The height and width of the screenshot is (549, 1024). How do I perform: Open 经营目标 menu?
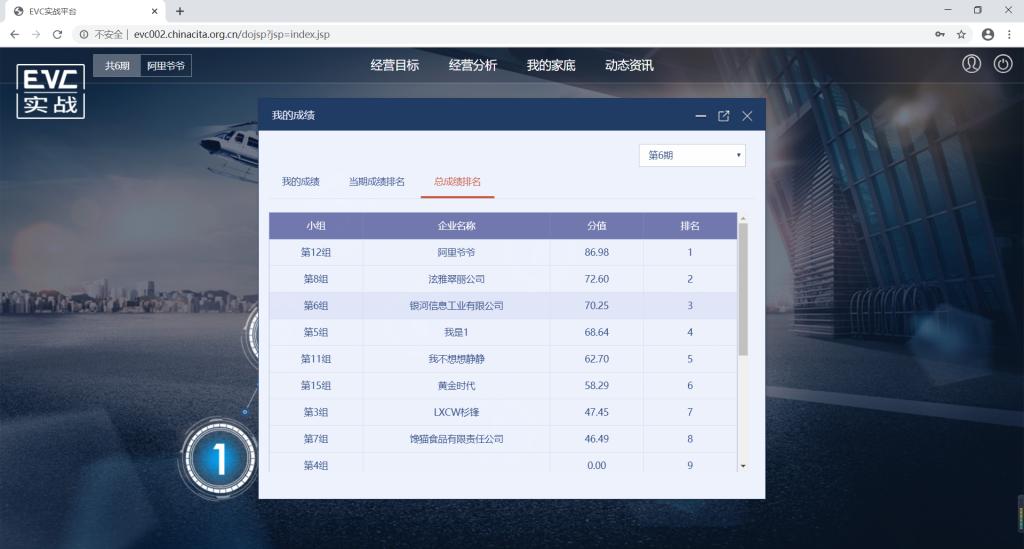pyautogui.click(x=395, y=66)
